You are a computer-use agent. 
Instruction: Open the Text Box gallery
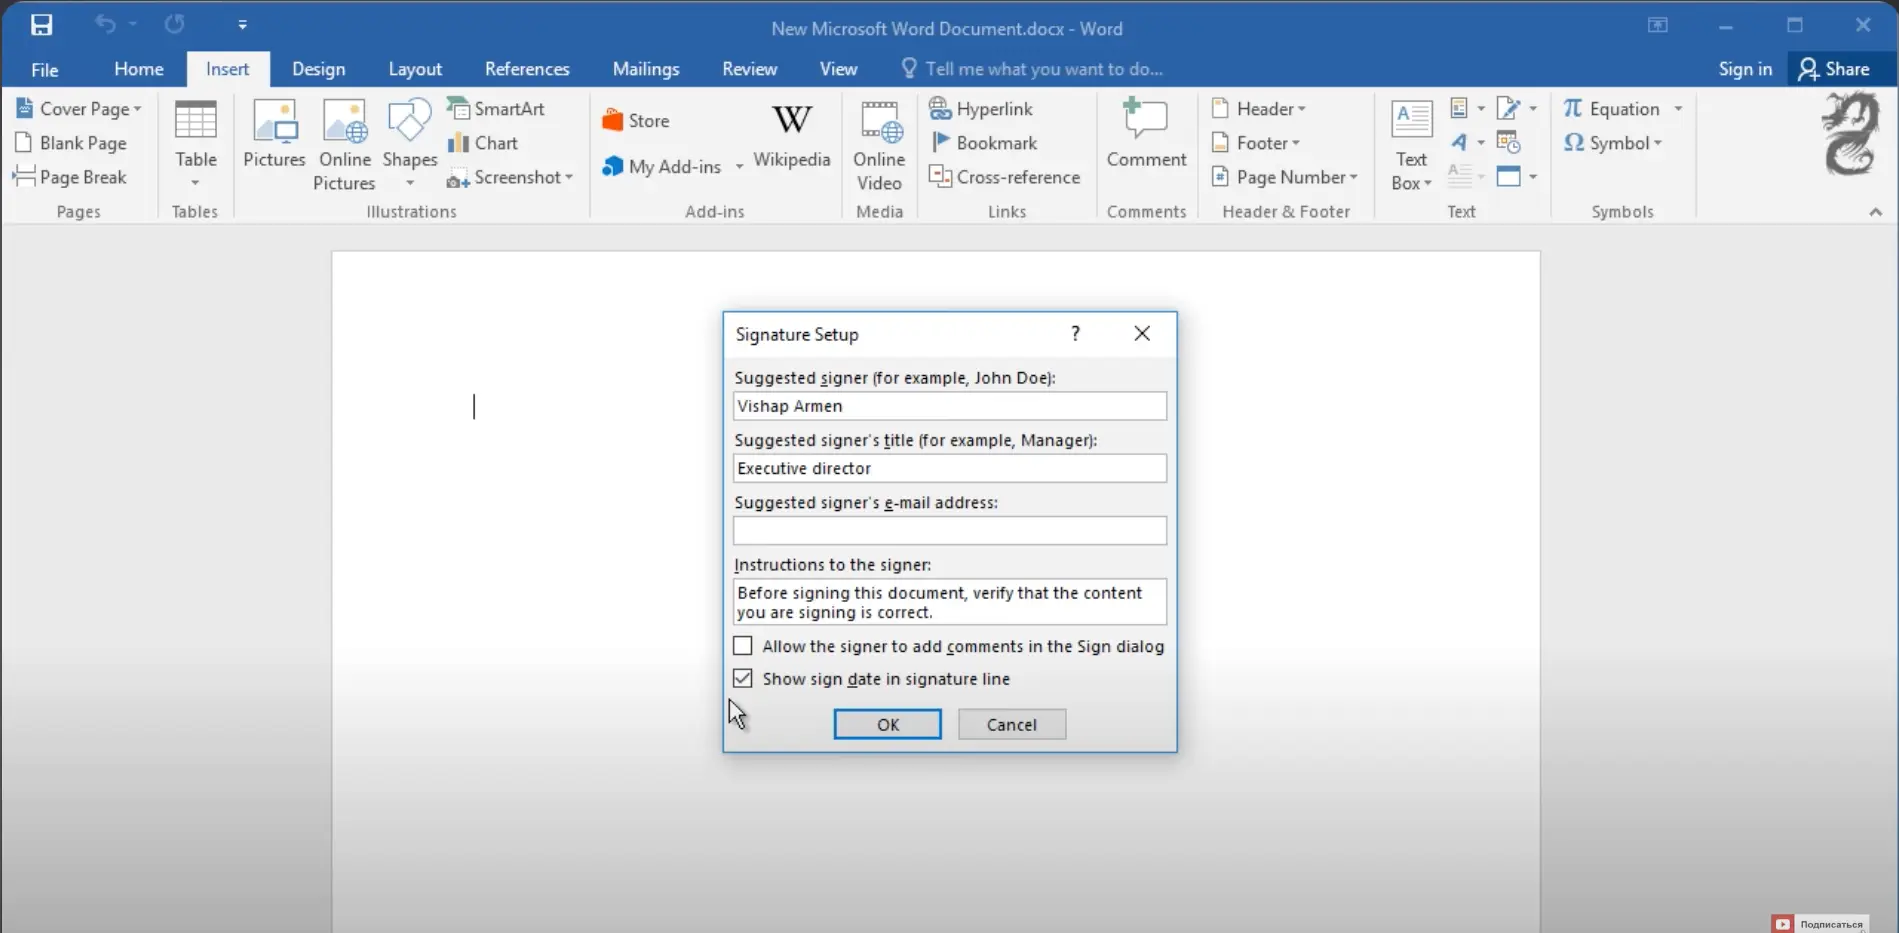pos(1411,144)
